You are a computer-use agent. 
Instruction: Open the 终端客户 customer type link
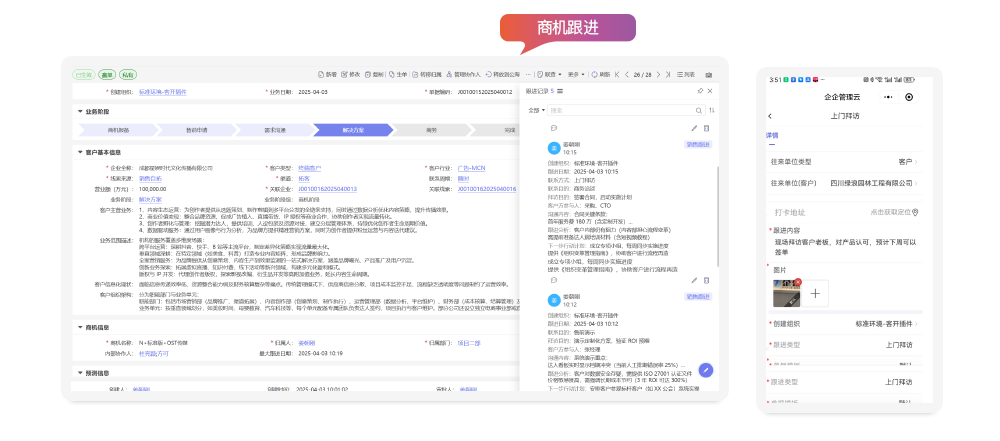311,167
